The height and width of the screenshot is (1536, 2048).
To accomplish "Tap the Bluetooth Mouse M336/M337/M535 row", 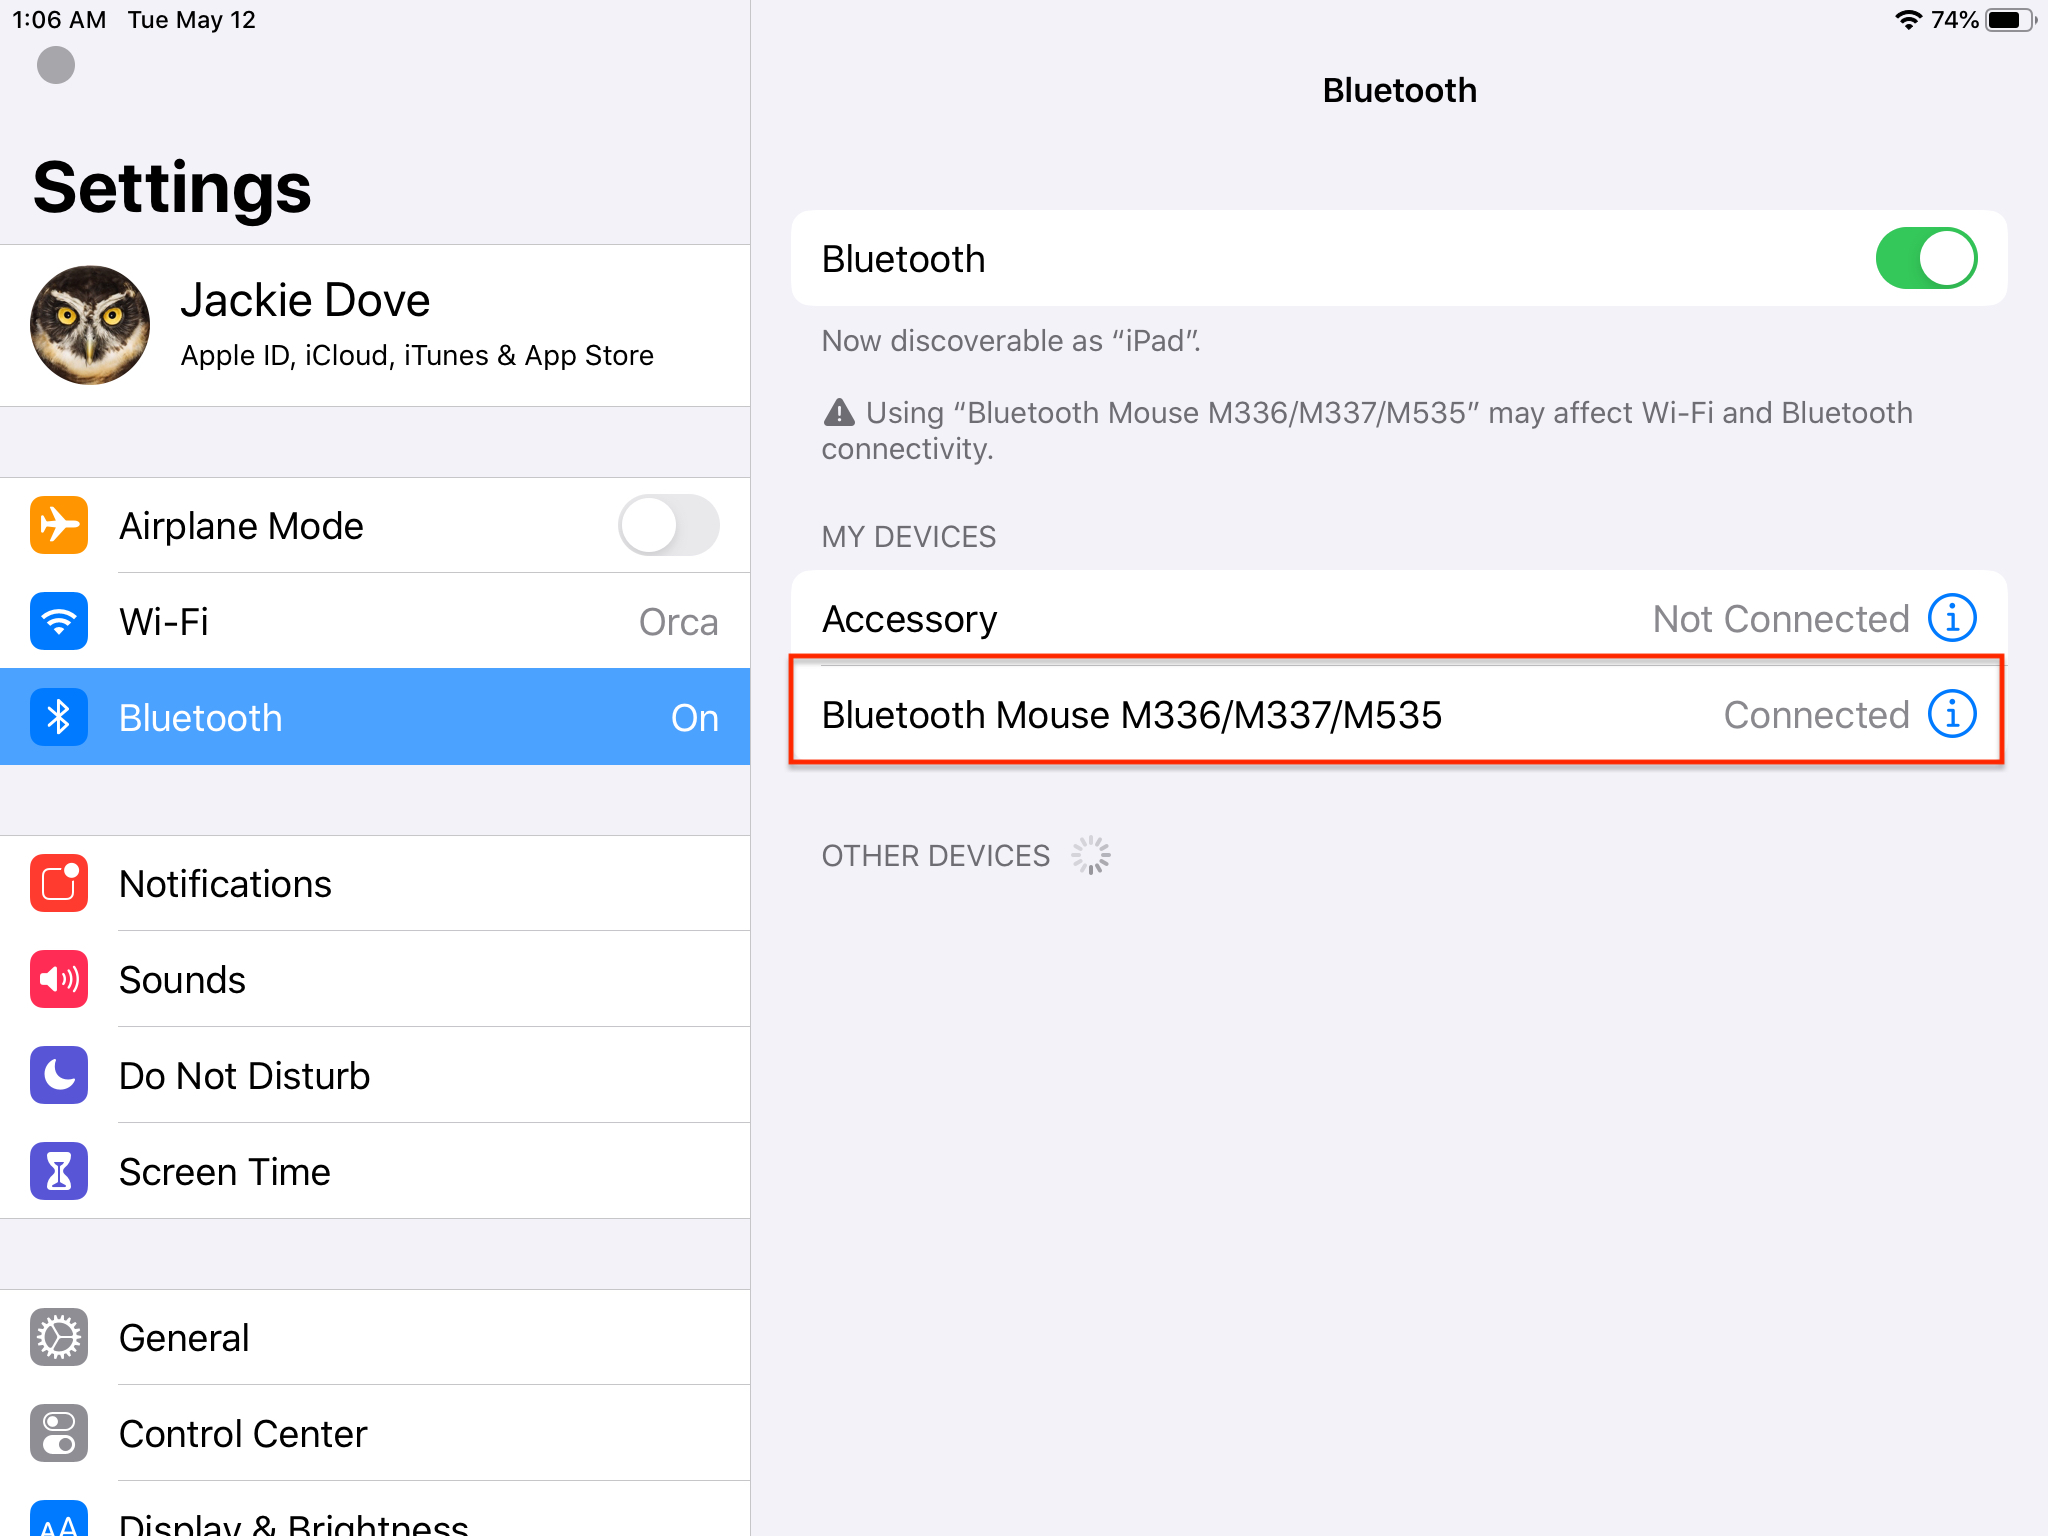I will click(1399, 714).
